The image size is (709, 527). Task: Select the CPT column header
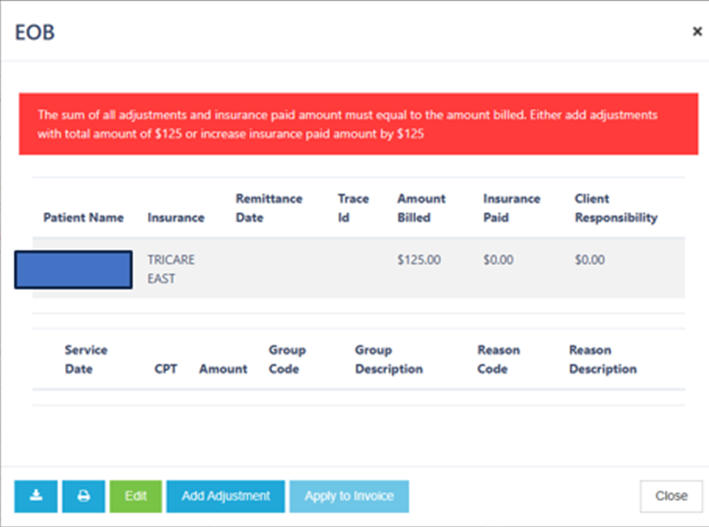pos(166,369)
